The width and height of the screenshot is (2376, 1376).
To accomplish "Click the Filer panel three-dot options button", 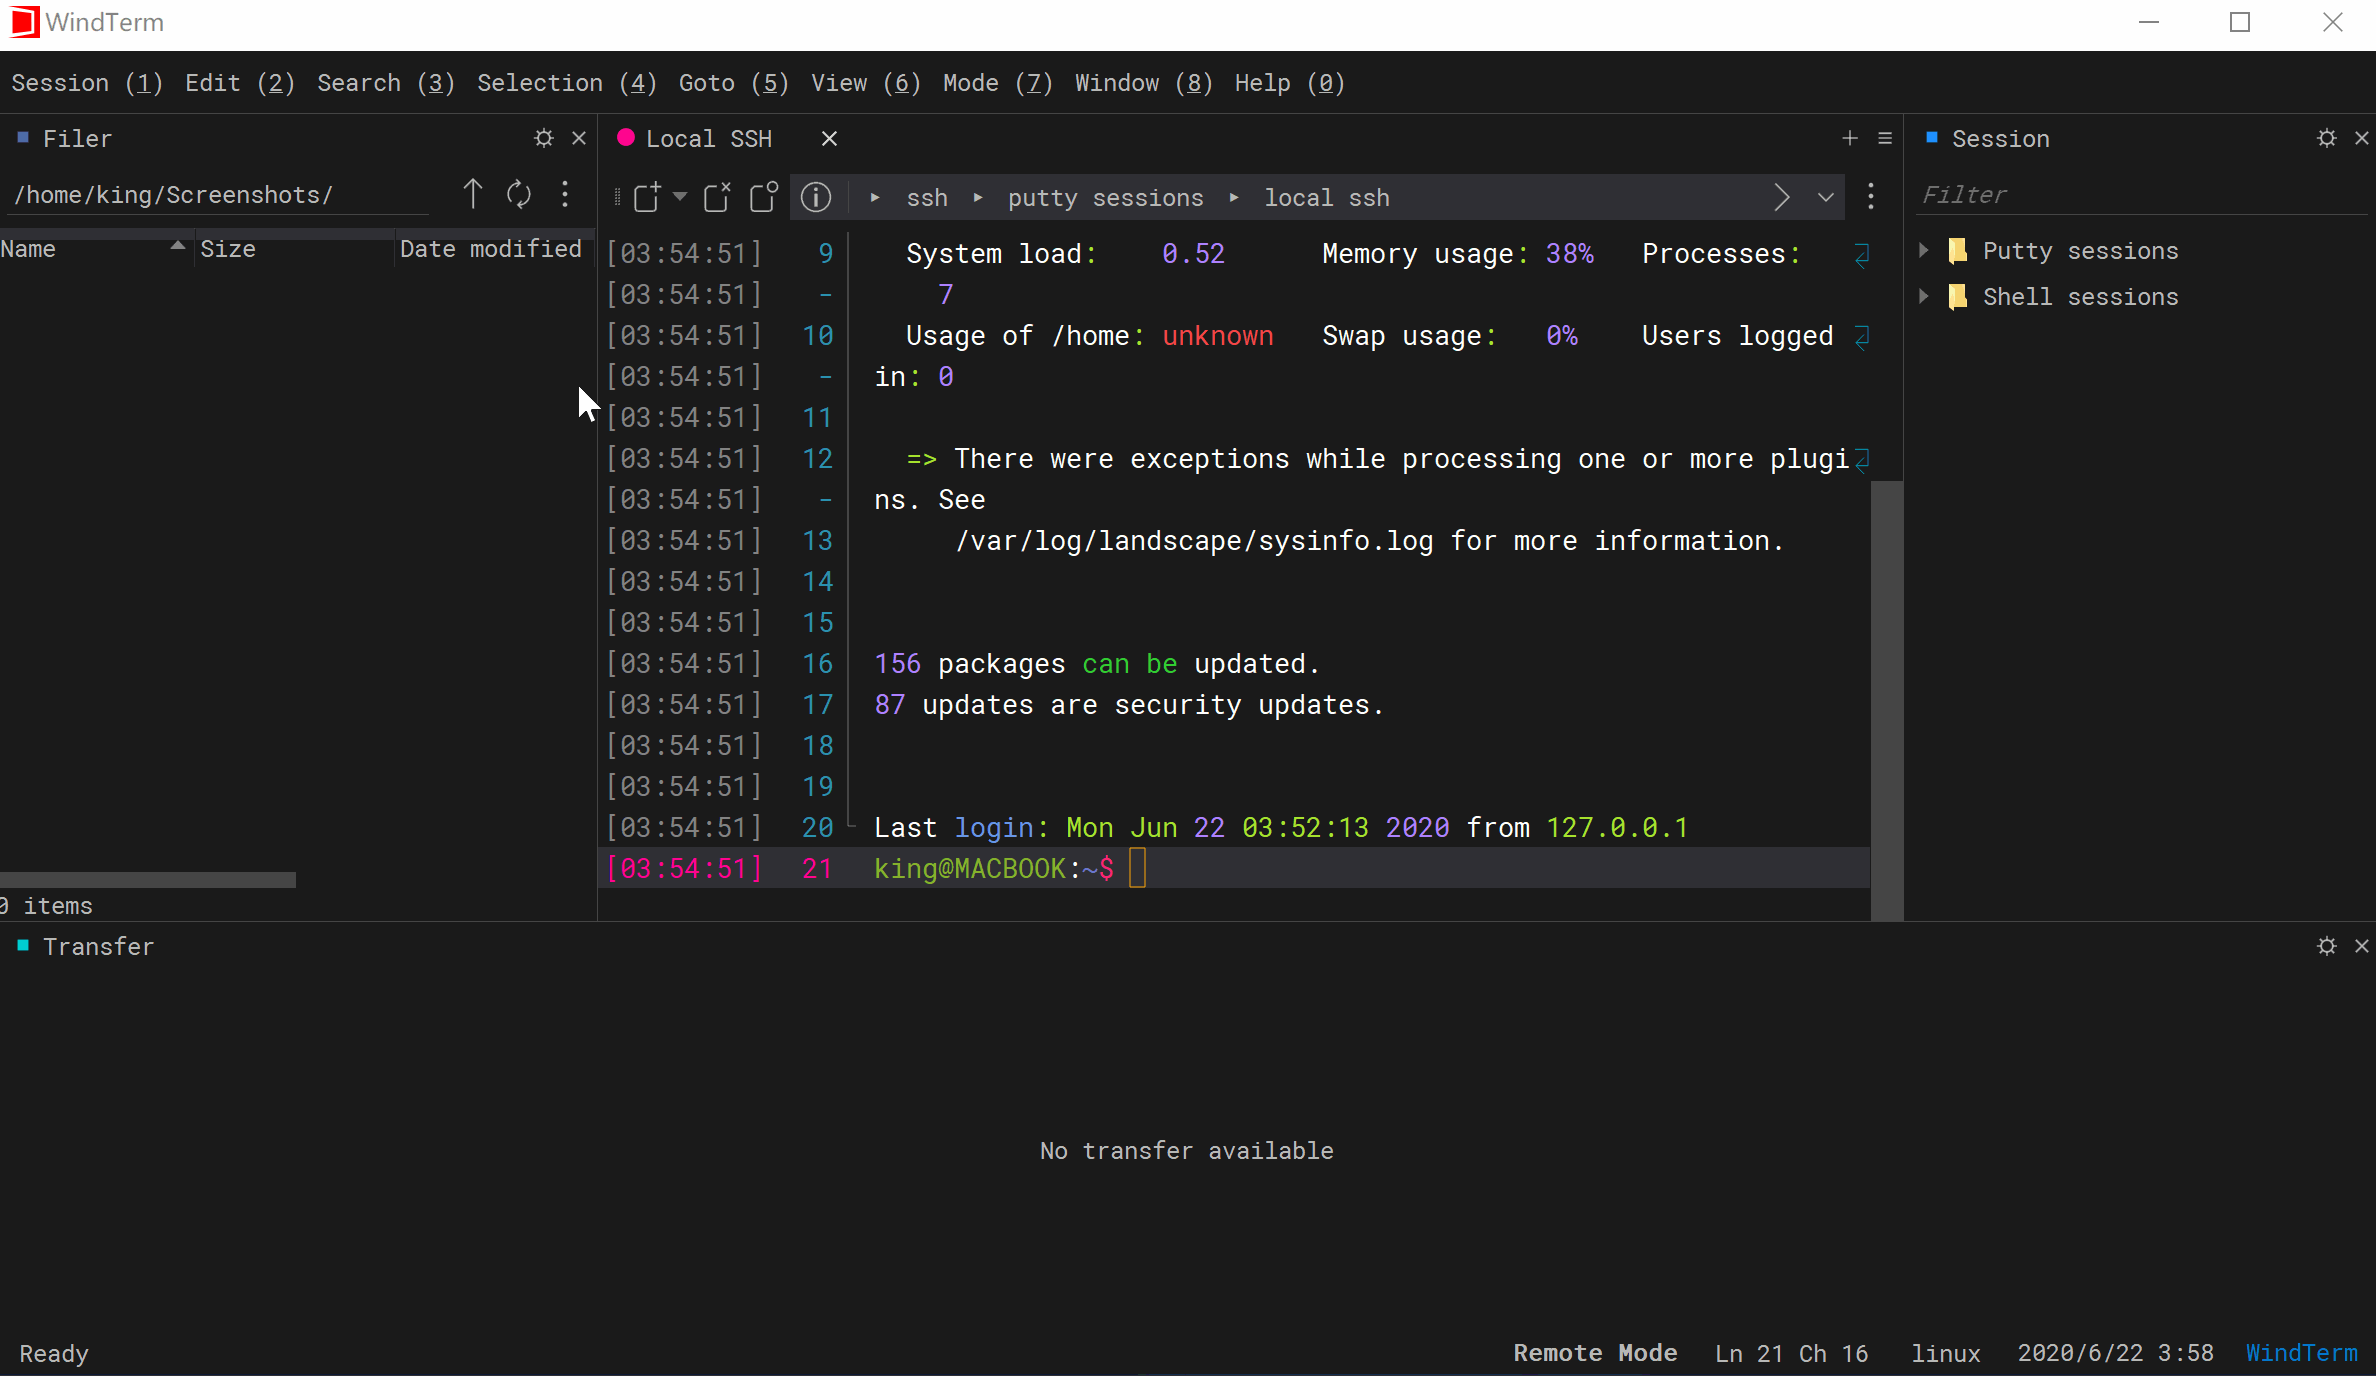I will (x=568, y=195).
